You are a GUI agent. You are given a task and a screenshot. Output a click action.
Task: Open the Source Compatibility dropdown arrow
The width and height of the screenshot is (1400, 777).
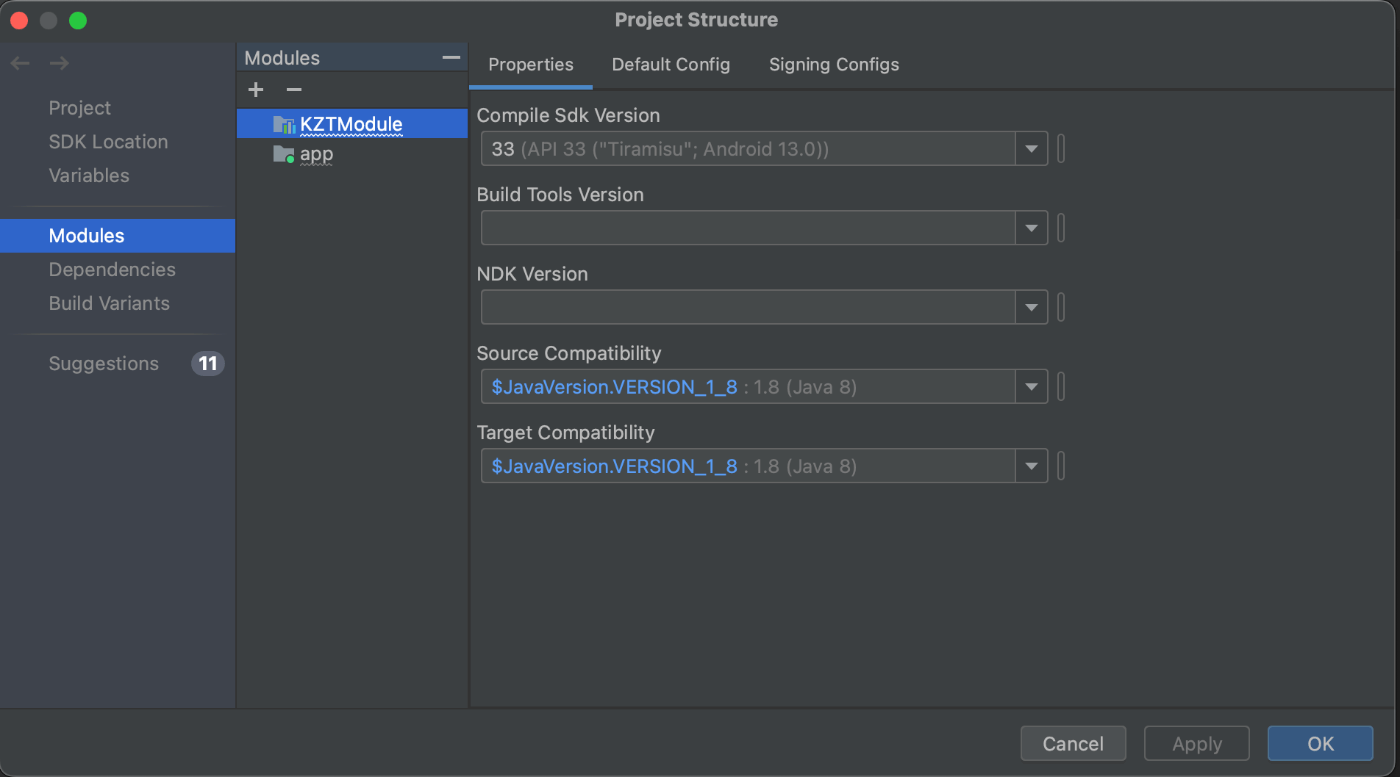point(1031,387)
